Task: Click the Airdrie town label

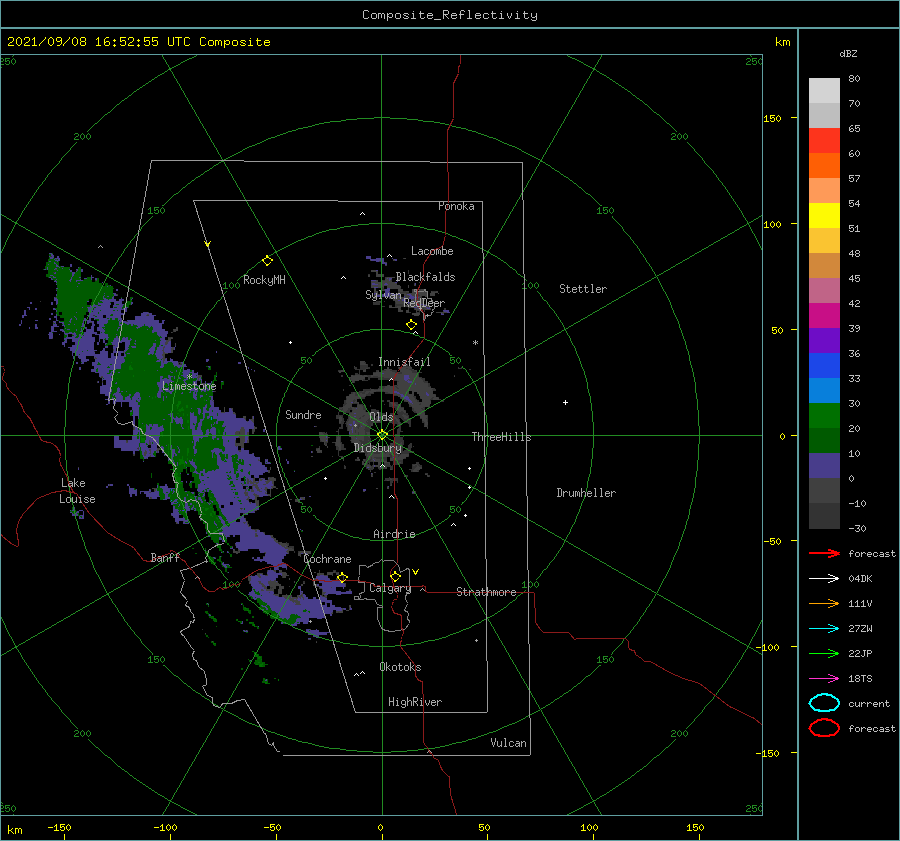Action: coord(394,534)
